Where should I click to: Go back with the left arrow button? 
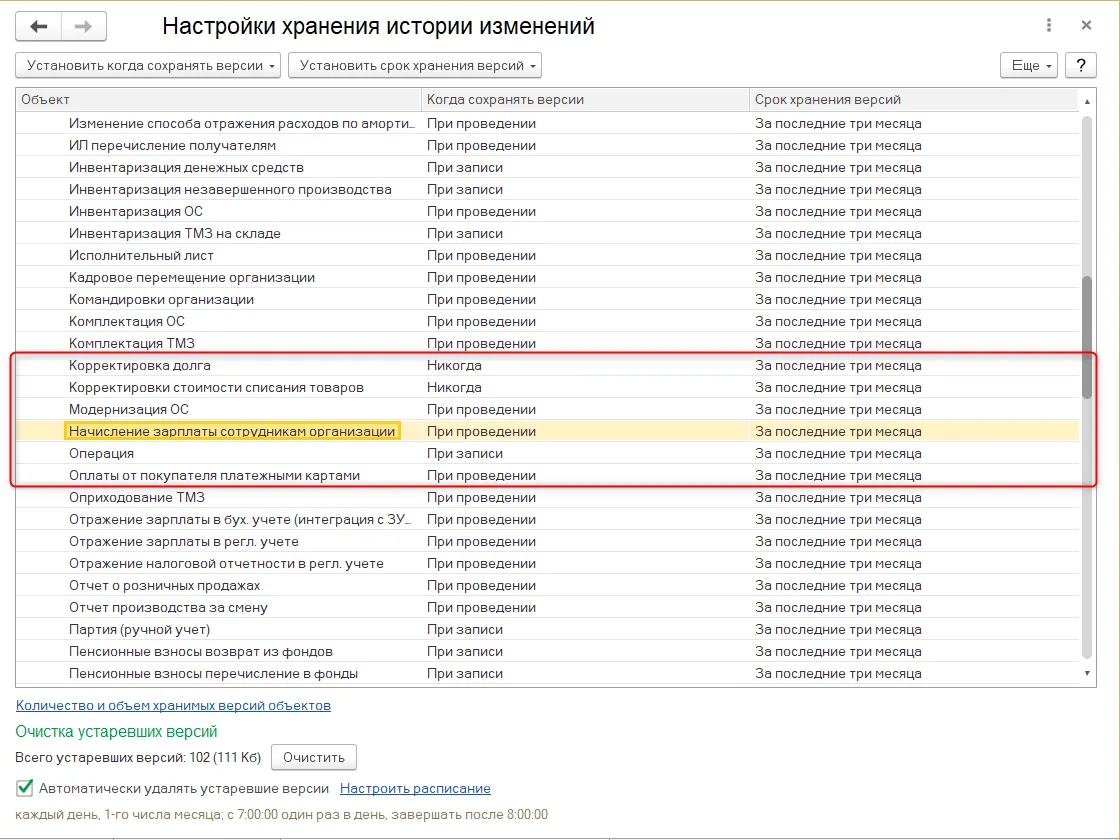tap(39, 26)
